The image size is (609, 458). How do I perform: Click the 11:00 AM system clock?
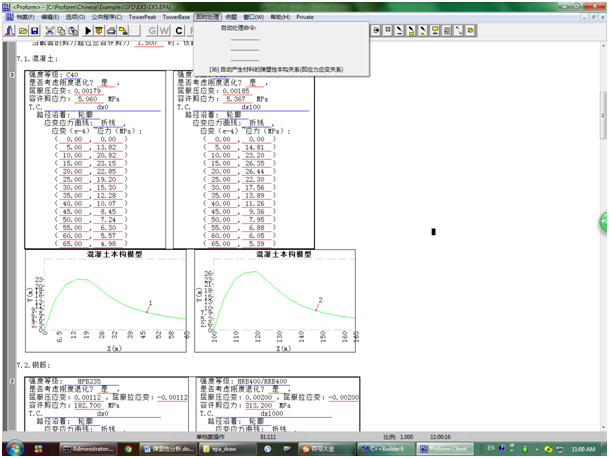coord(583,449)
